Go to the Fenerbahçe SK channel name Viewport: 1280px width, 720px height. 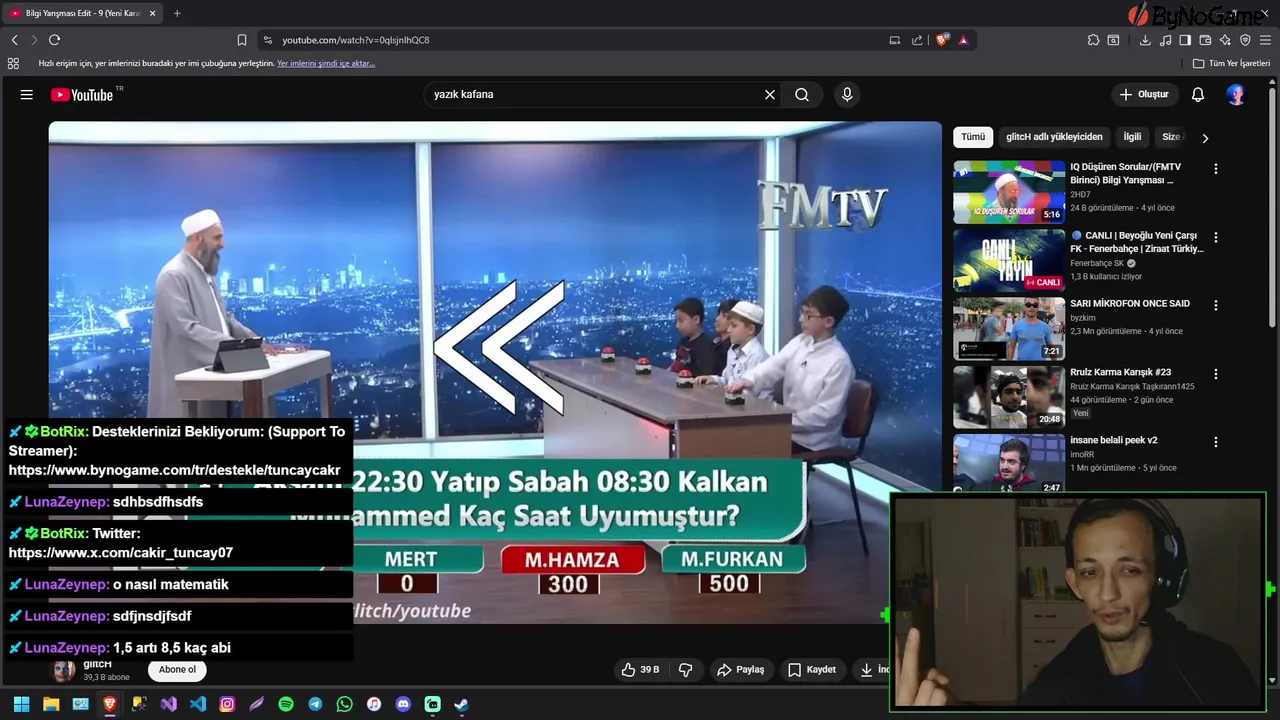coord(1097,263)
